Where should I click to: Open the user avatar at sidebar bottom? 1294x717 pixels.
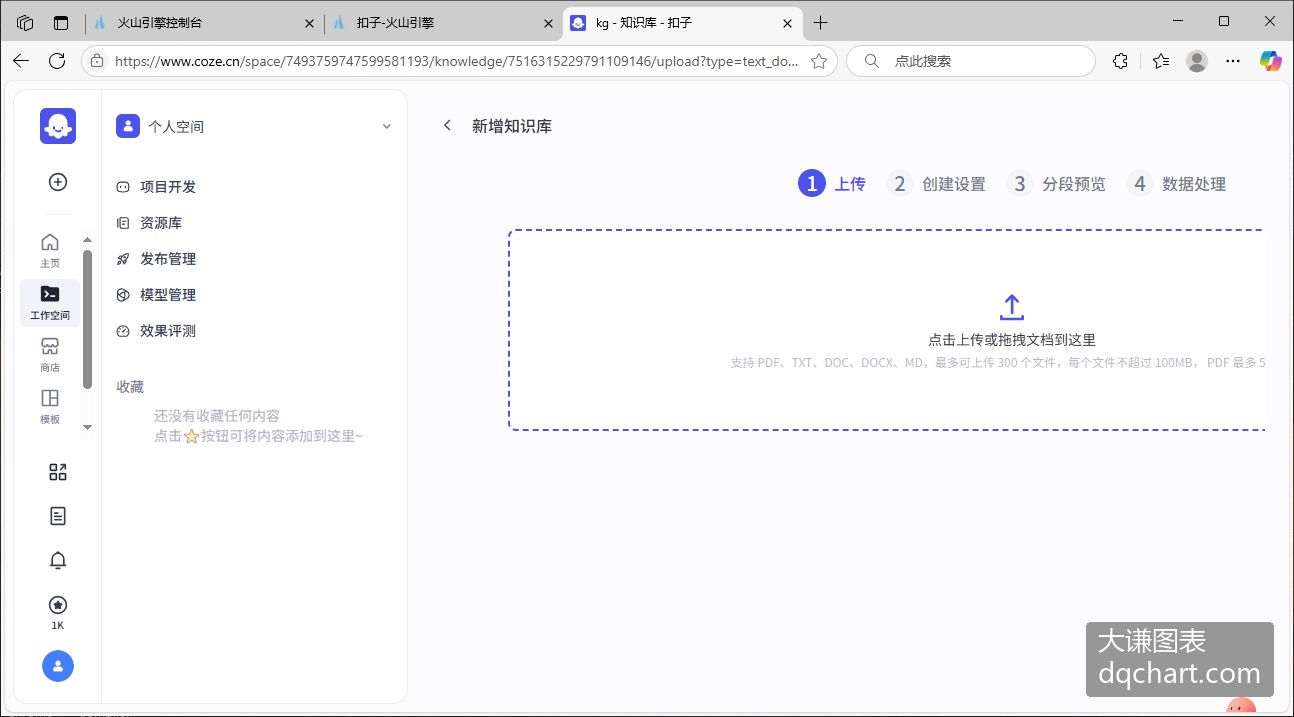tap(58, 666)
